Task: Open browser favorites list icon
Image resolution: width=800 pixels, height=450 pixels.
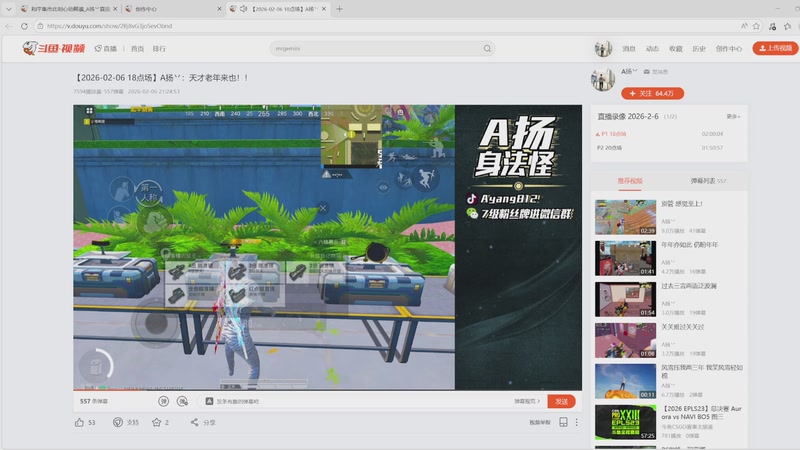Action: coord(788,26)
